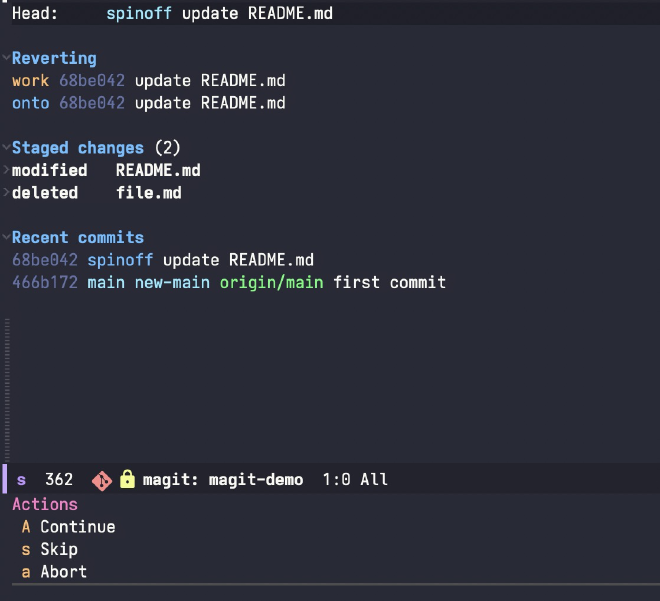The width and height of the screenshot is (660, 601).
Task: Click the magit: magit-demo buffer name
Action: 224,480
